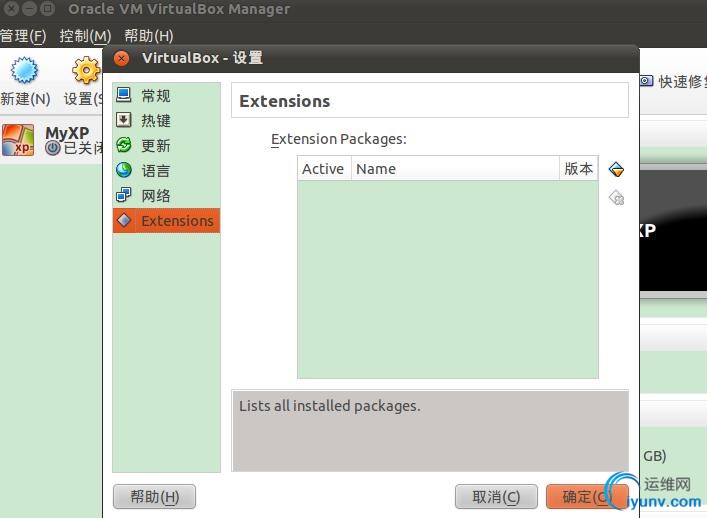This screenshot has height=518, width=707.
Task: Select the 常规 general settings icon
Action: (124, 95)
